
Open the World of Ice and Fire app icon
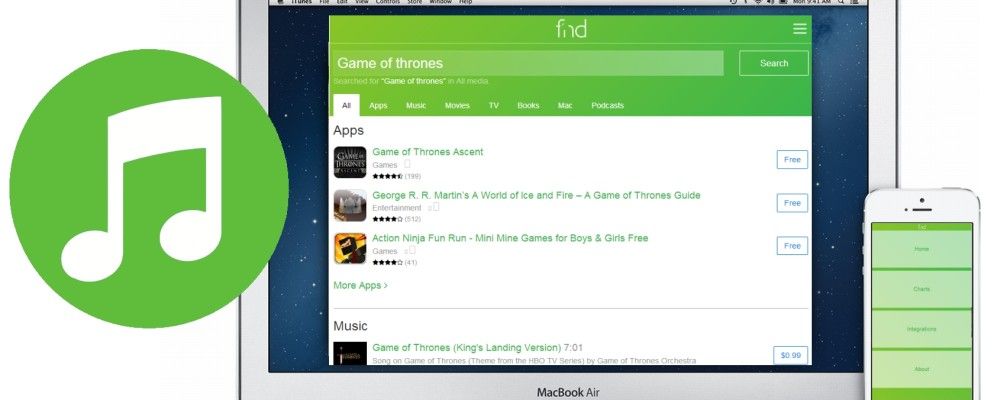click(350, 205)
